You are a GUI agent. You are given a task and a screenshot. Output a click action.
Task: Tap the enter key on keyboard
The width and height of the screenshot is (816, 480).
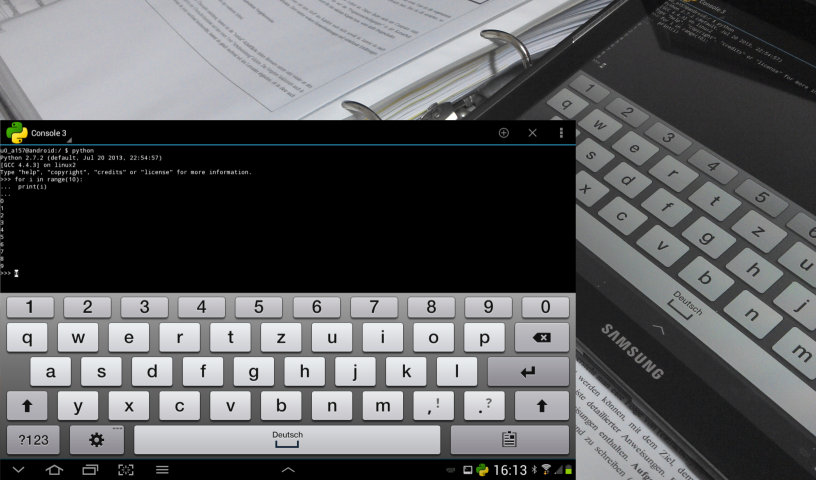[528, 372]
